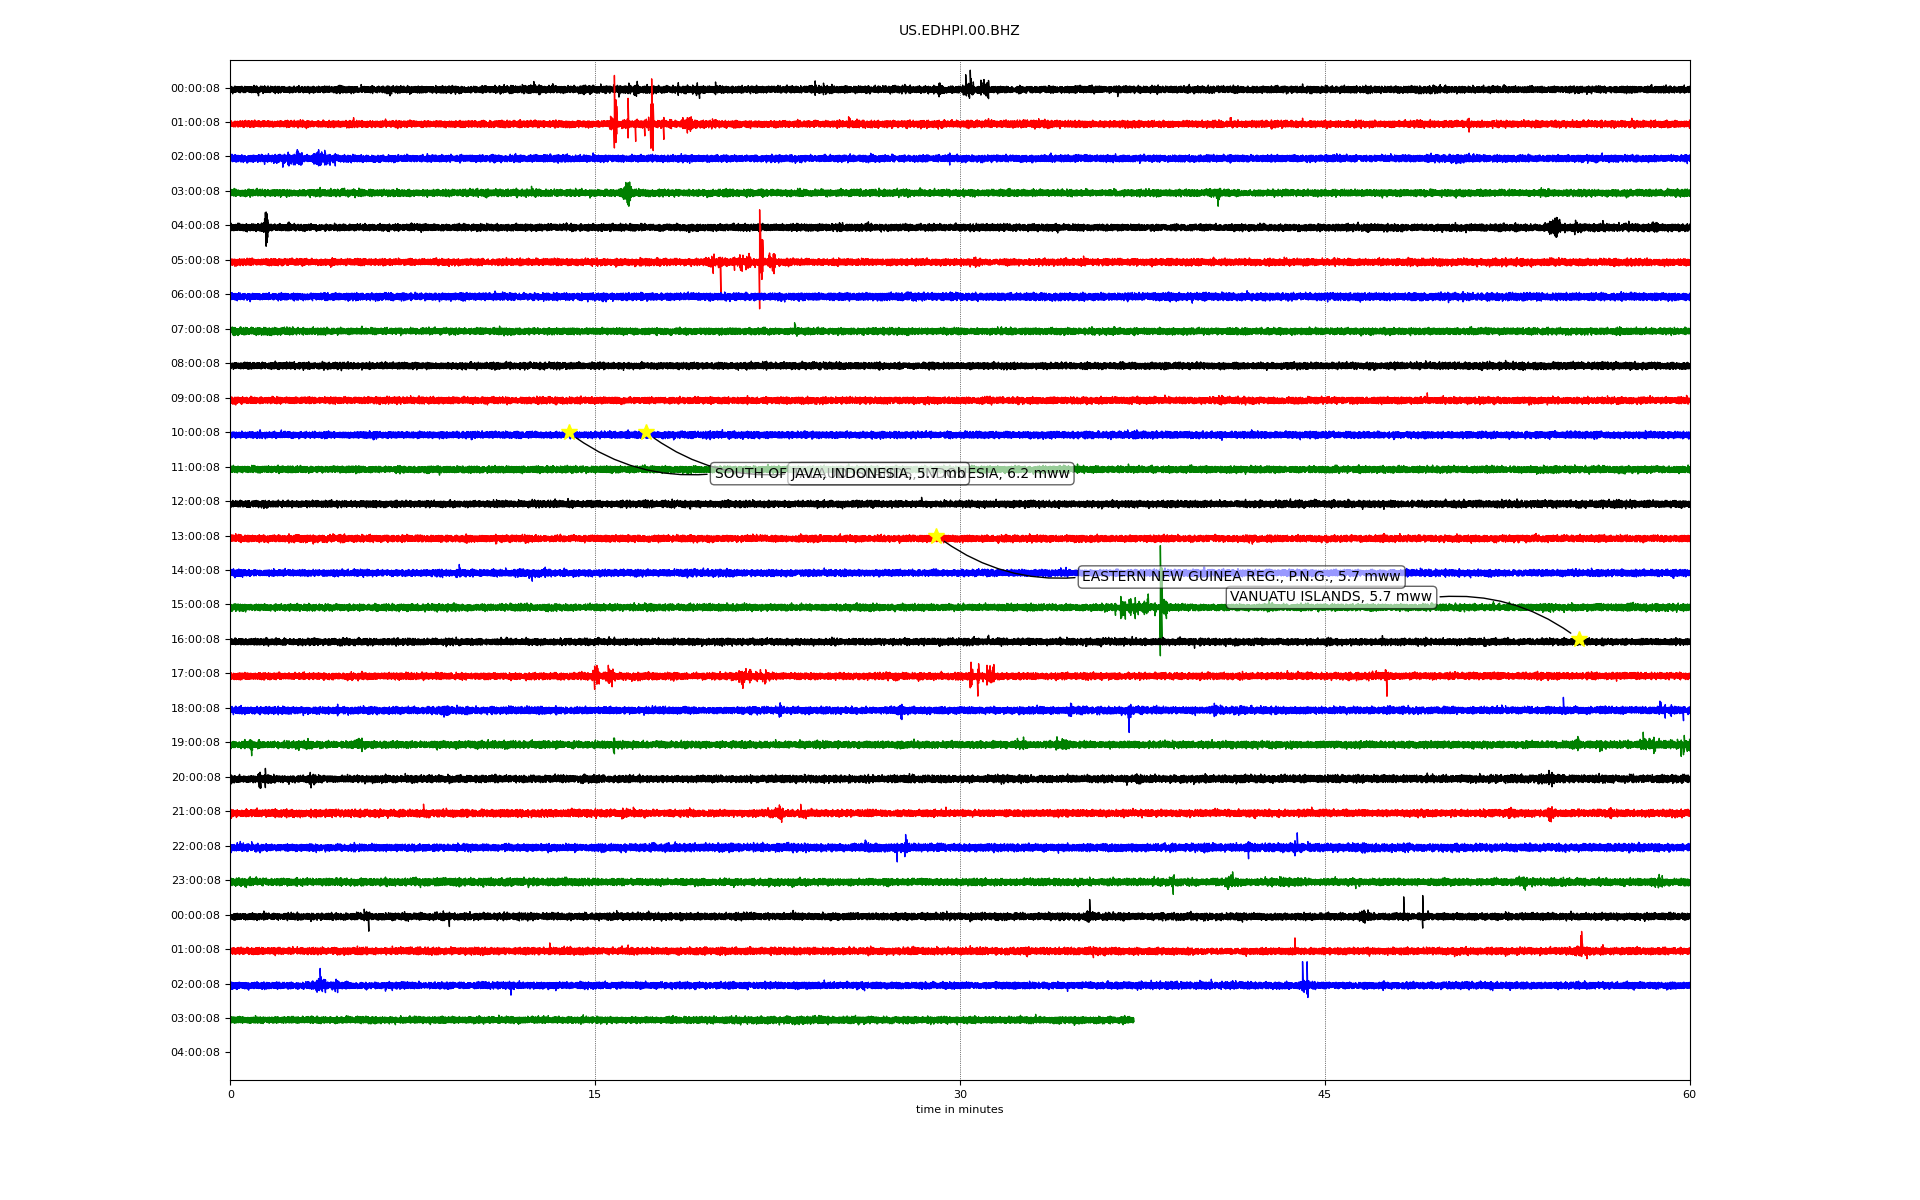Click the 05:00:08 row time label

[195, 261]
